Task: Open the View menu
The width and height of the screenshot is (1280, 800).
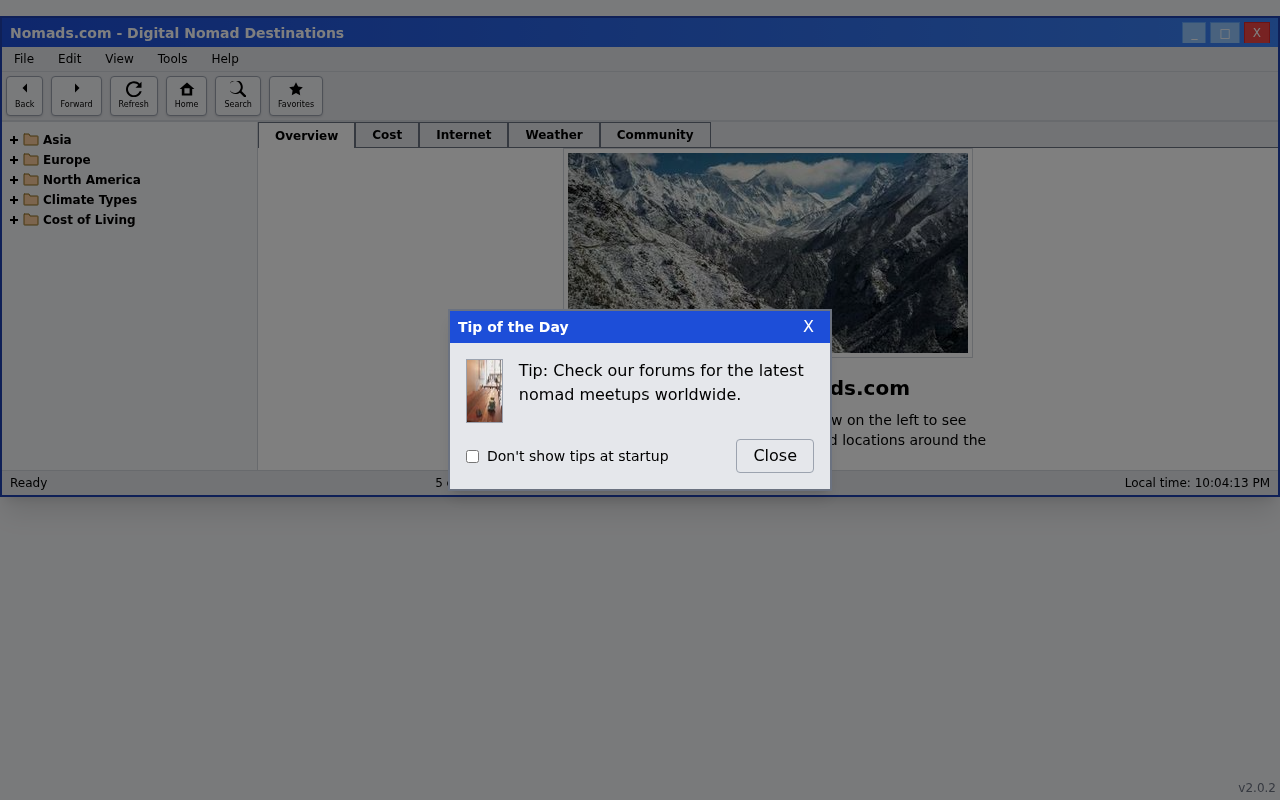Action: [x=119, y=59]
